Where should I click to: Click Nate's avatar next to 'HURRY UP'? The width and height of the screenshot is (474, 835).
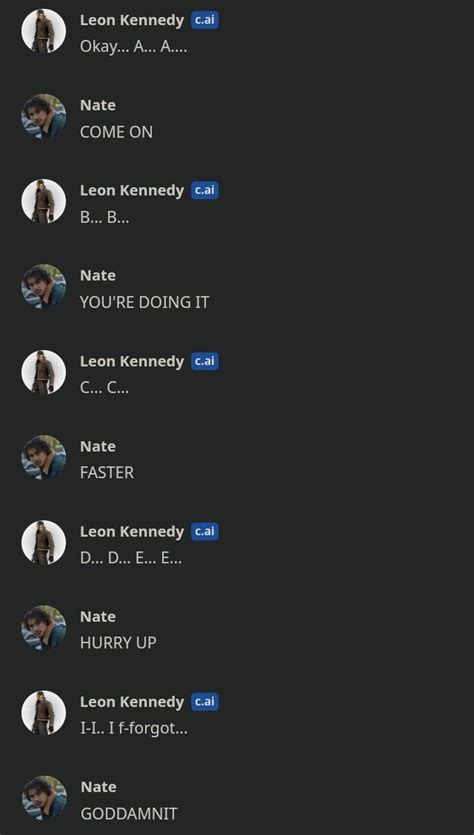(x=44, y=627)
